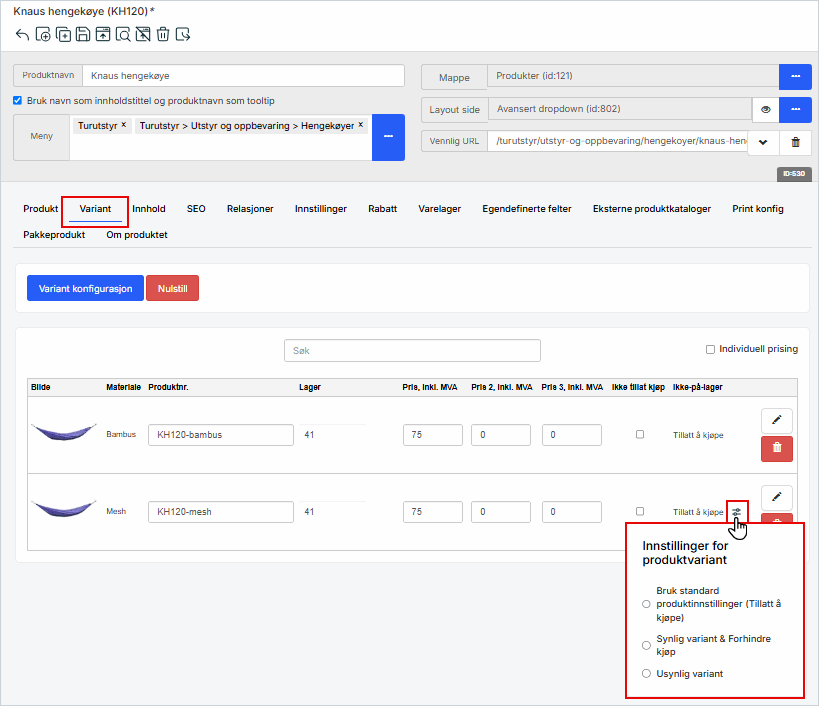The height and width of the screenshot is (706, 819).
Task: Enable the Individuell prising checkbox
Action: pyautogui.click(x=710, y=349)
